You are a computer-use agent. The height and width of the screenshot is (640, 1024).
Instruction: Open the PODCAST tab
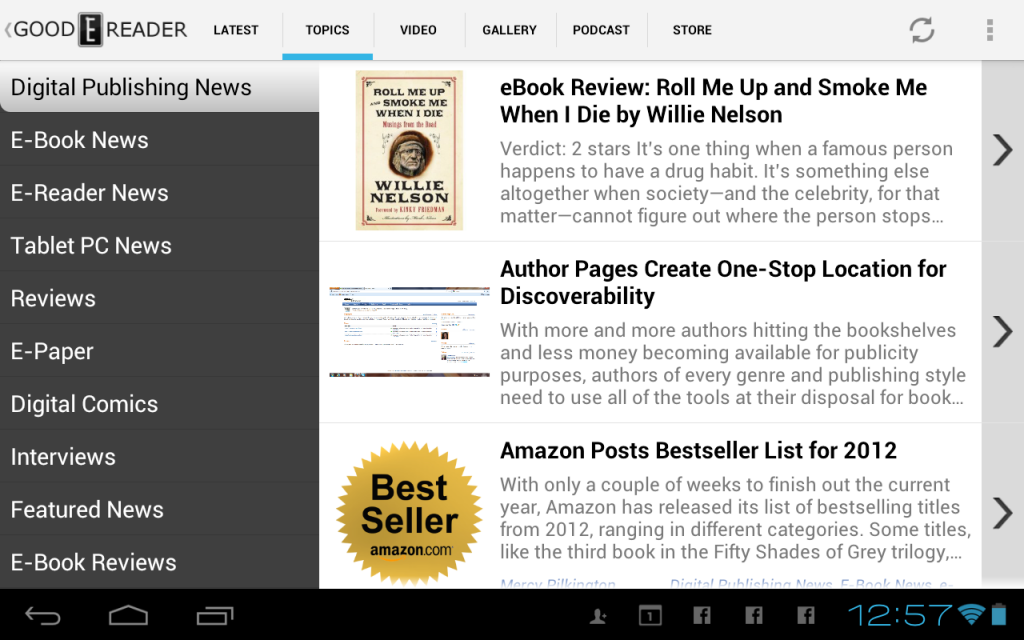click(x=601, y=30)
